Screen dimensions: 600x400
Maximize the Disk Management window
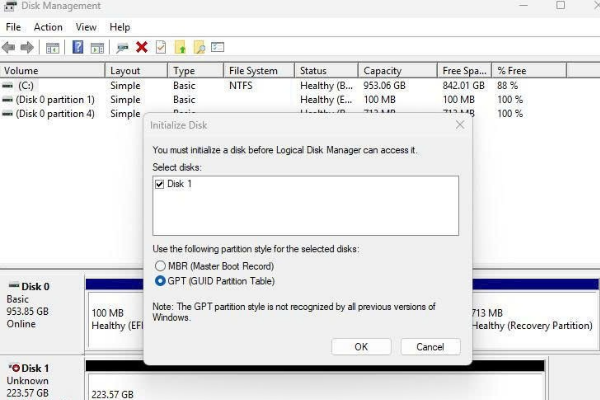[561, 5]
